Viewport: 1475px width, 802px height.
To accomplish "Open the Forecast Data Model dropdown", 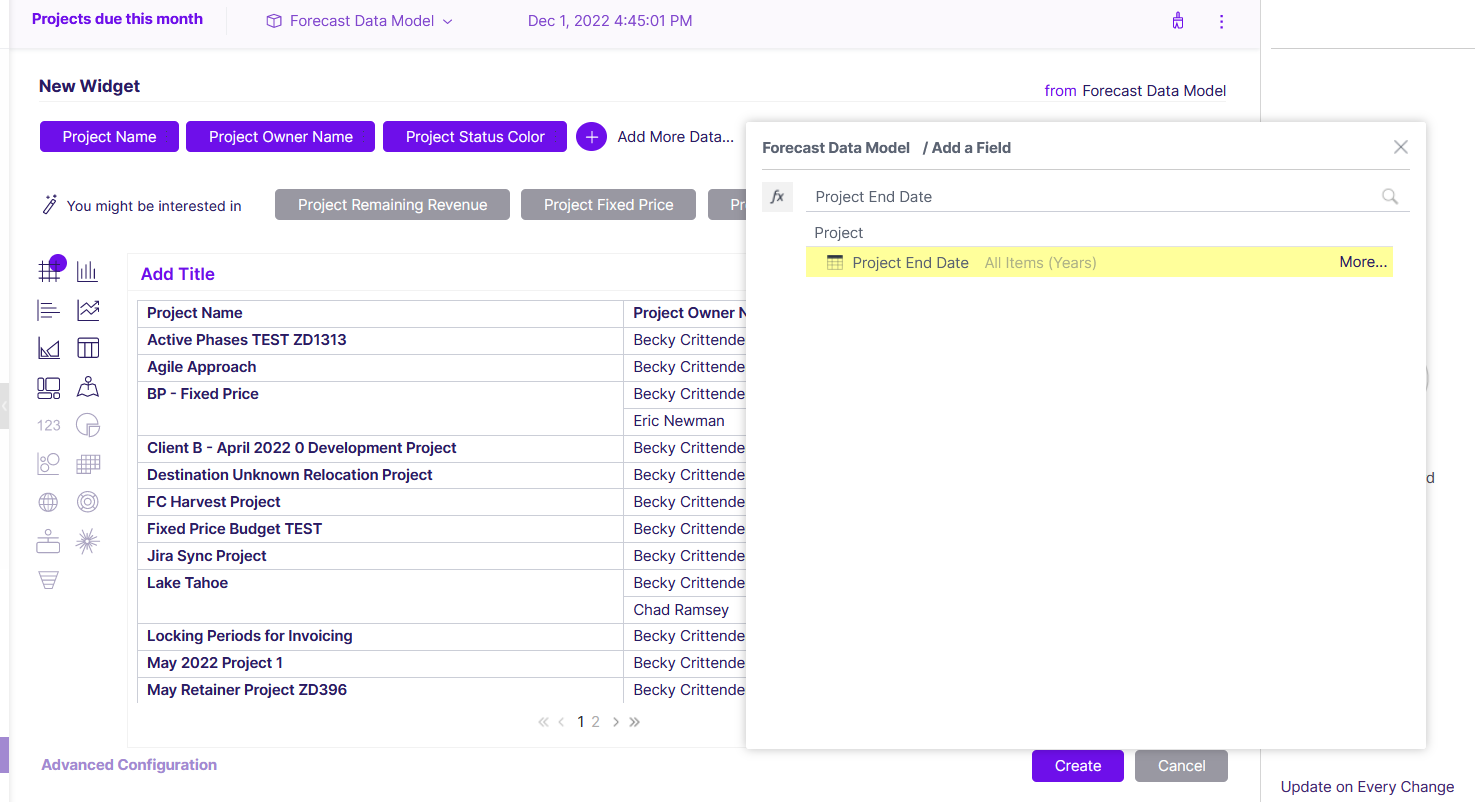I will point(359,21).
